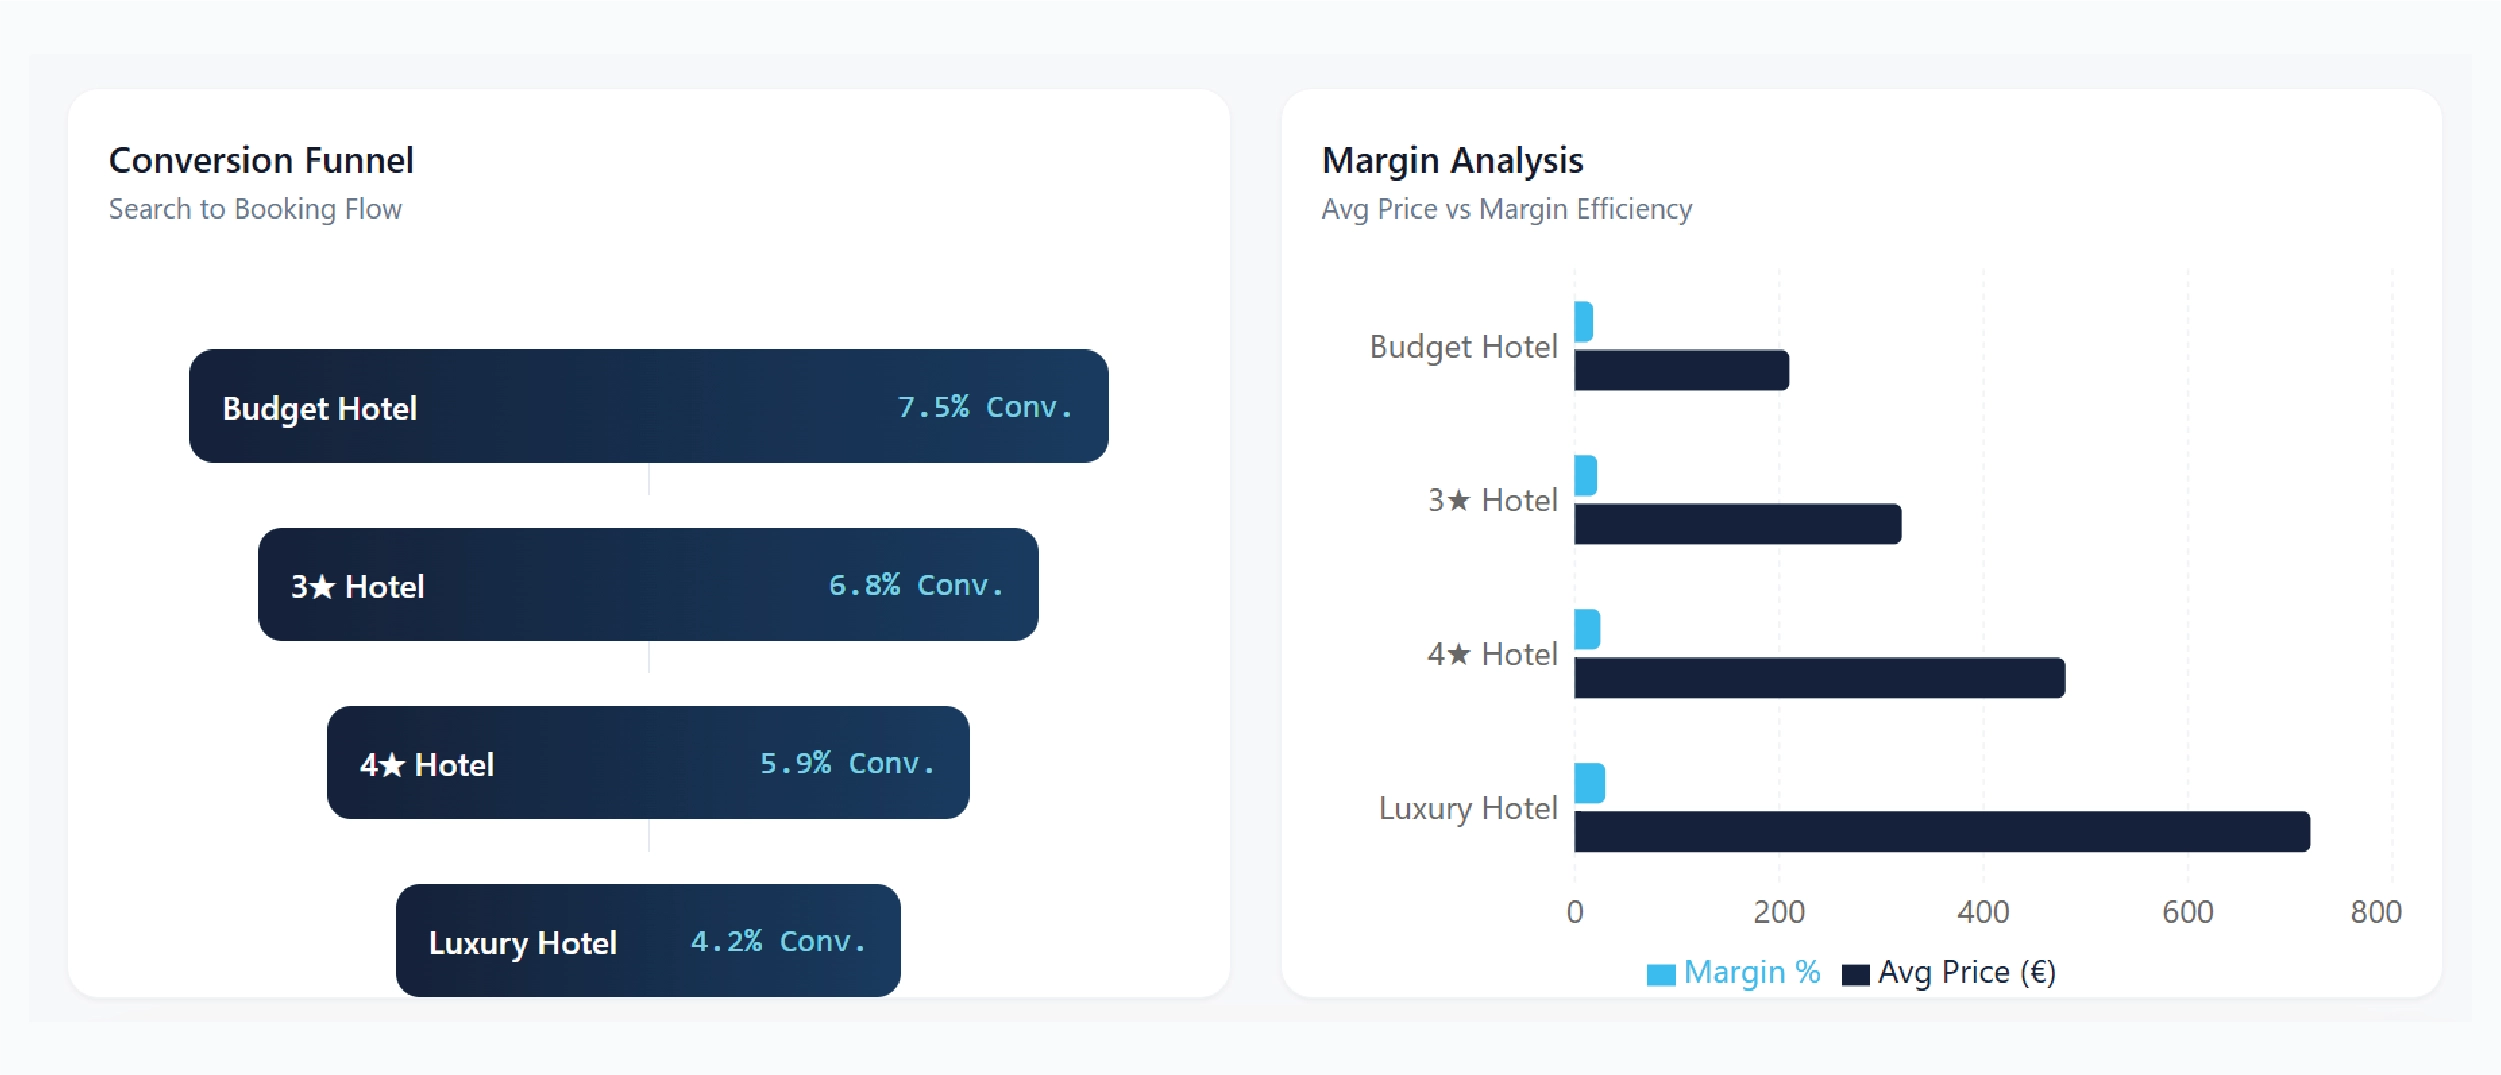Click the Search to Booking Flow subtitle

pyautogui.click(x=256, y=209)
